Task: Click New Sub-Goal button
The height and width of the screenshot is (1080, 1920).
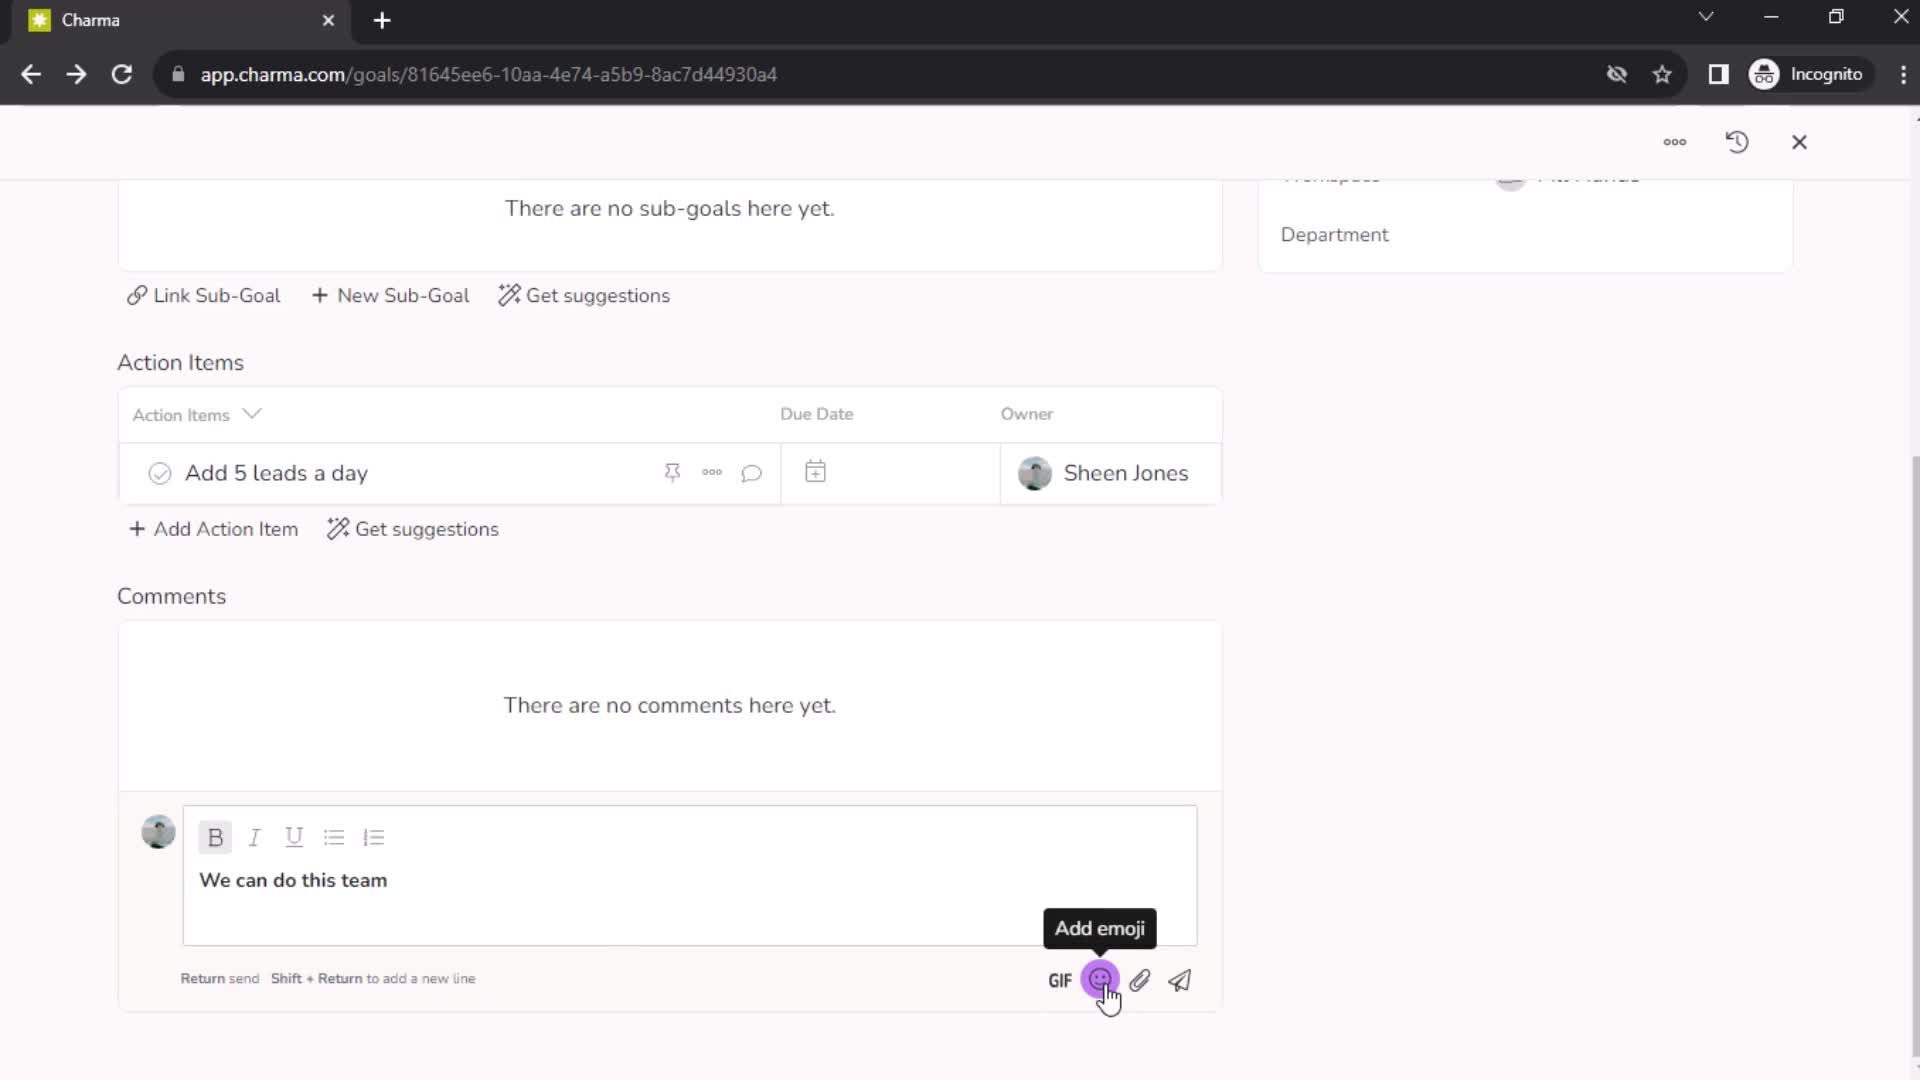Action: pyautogui.click(x=390, y=295)
